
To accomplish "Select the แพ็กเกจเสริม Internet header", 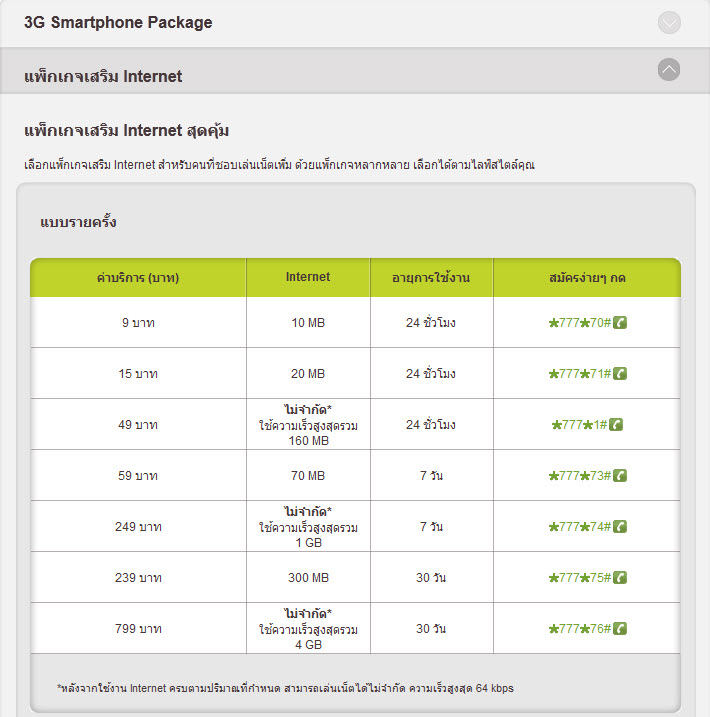I will 103,76.
